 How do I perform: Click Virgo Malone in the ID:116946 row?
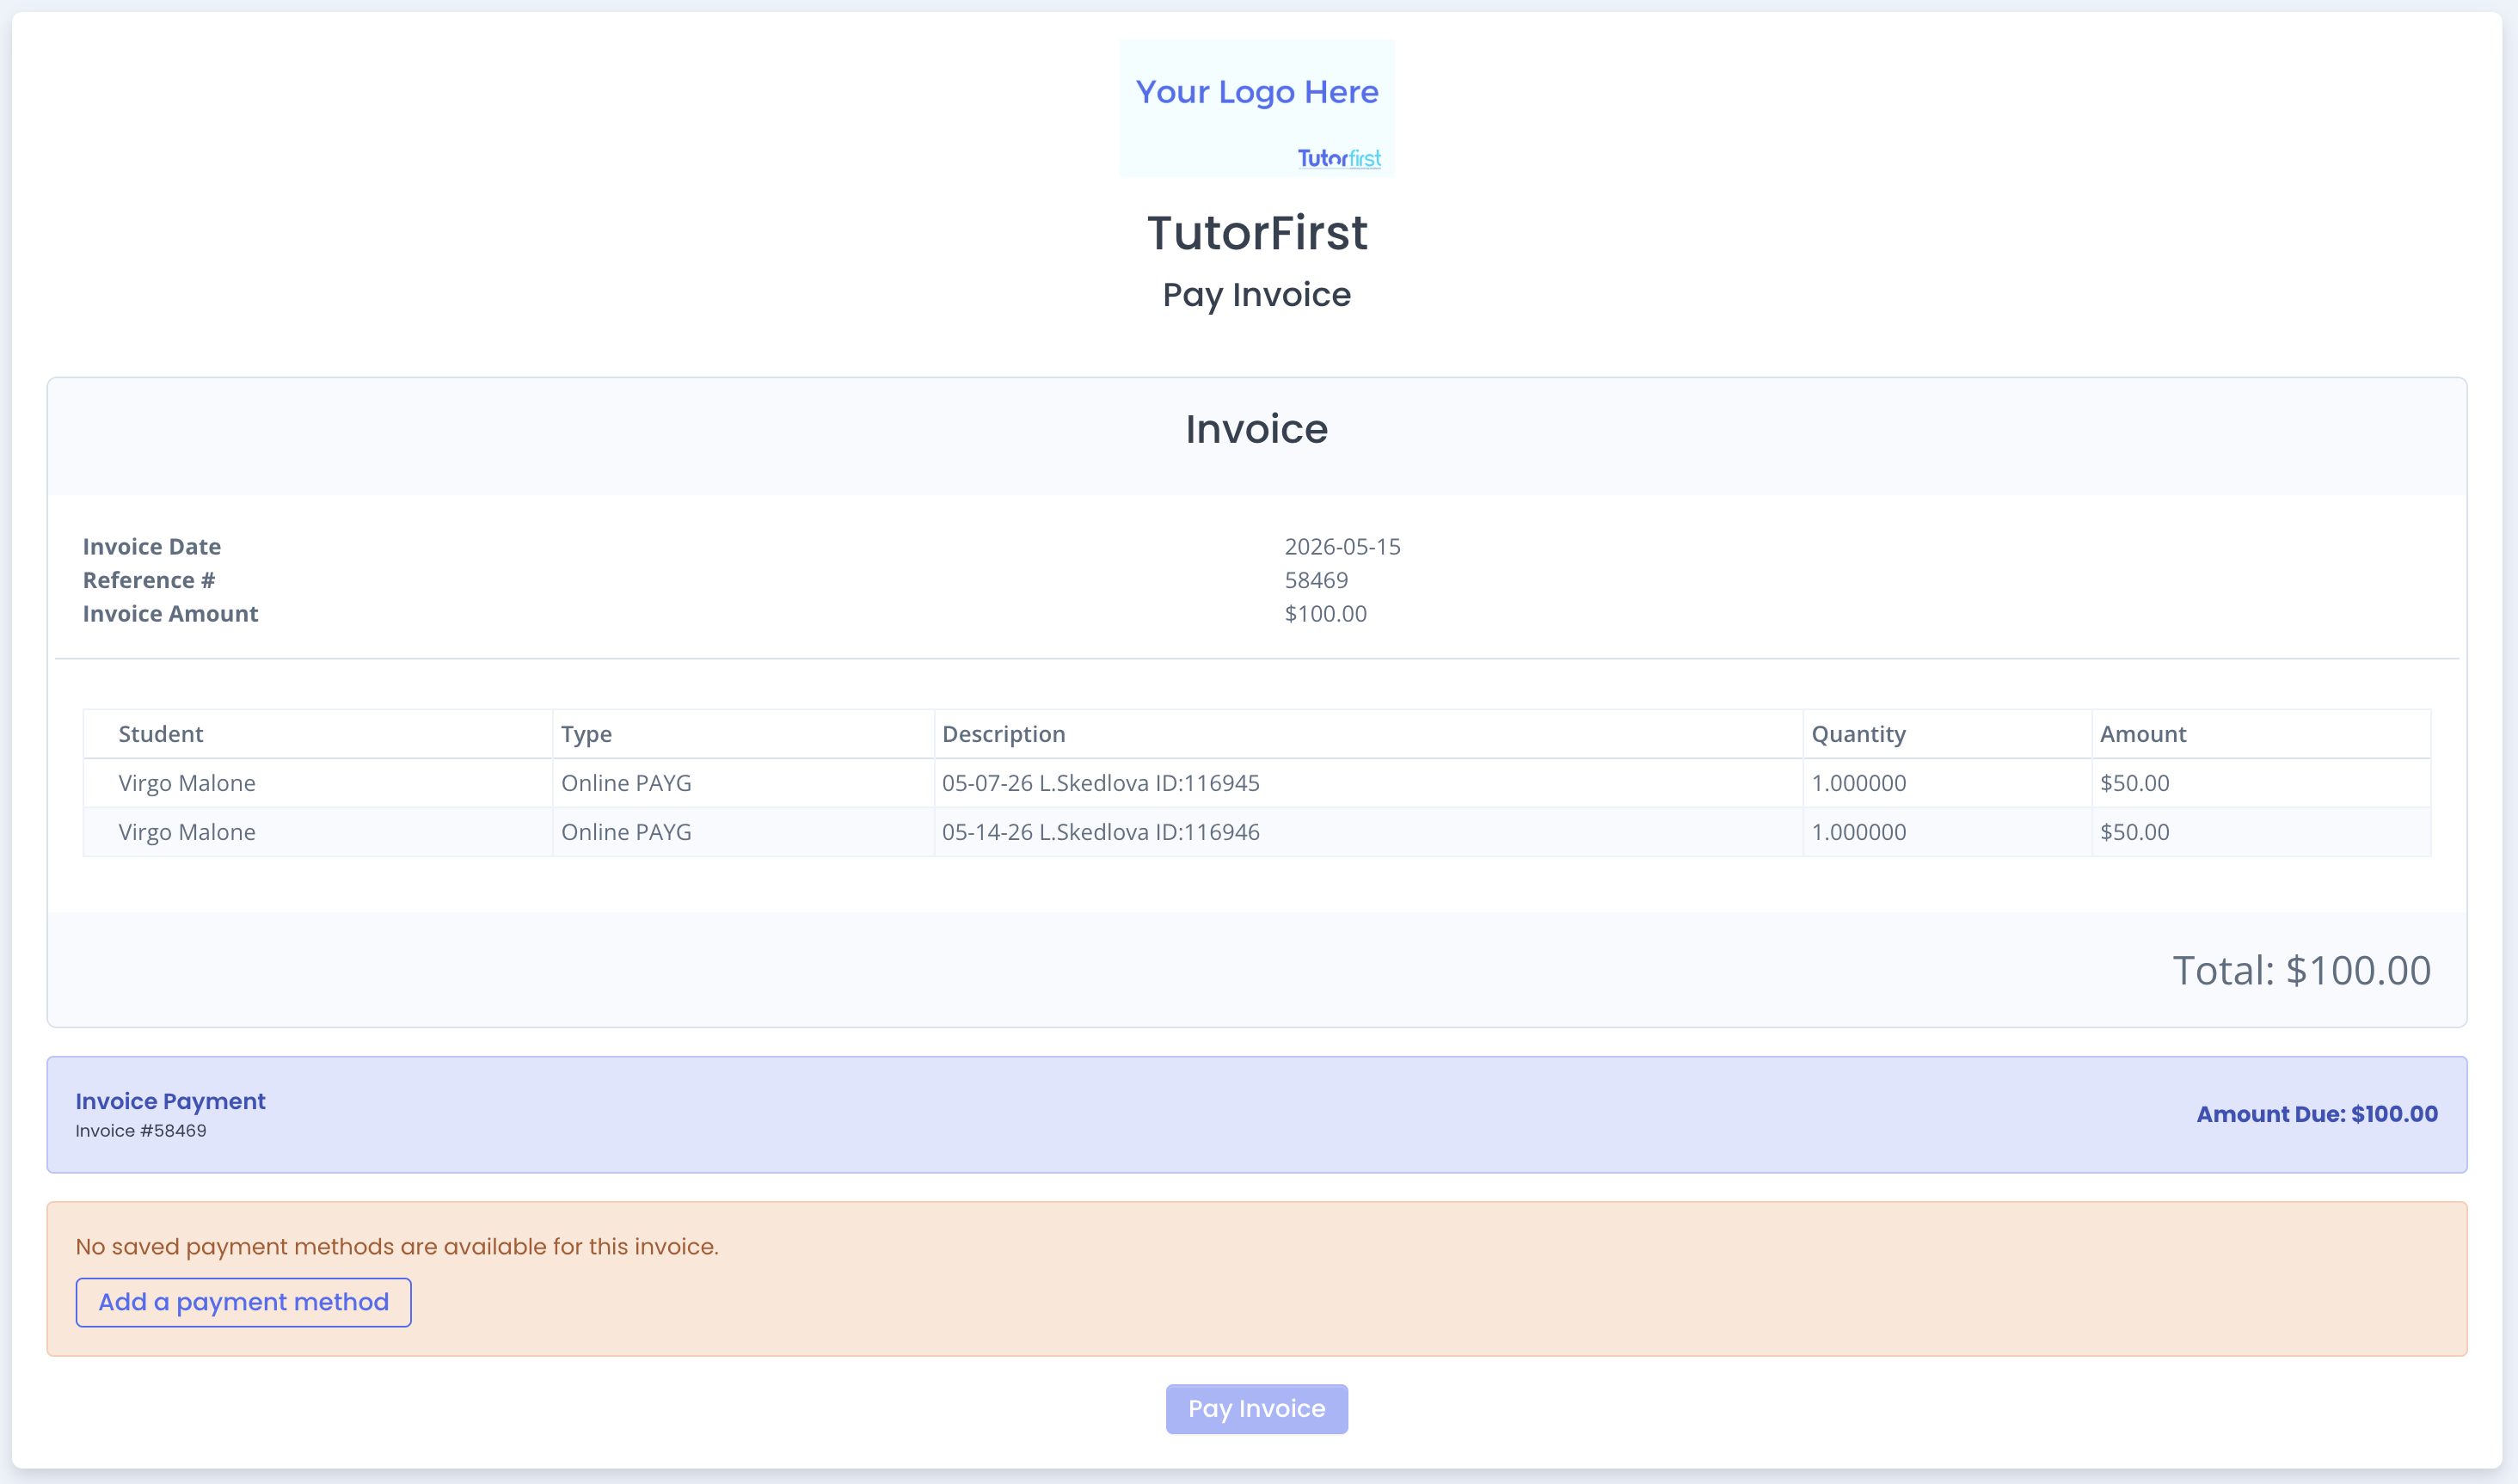coord(187,832)
